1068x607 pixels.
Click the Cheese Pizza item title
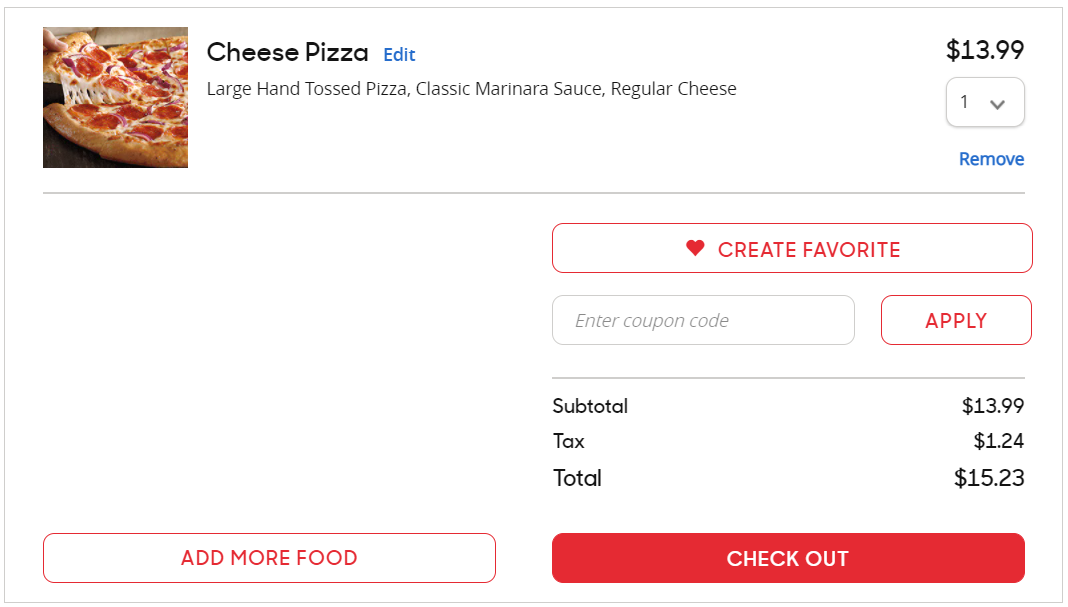287,52
